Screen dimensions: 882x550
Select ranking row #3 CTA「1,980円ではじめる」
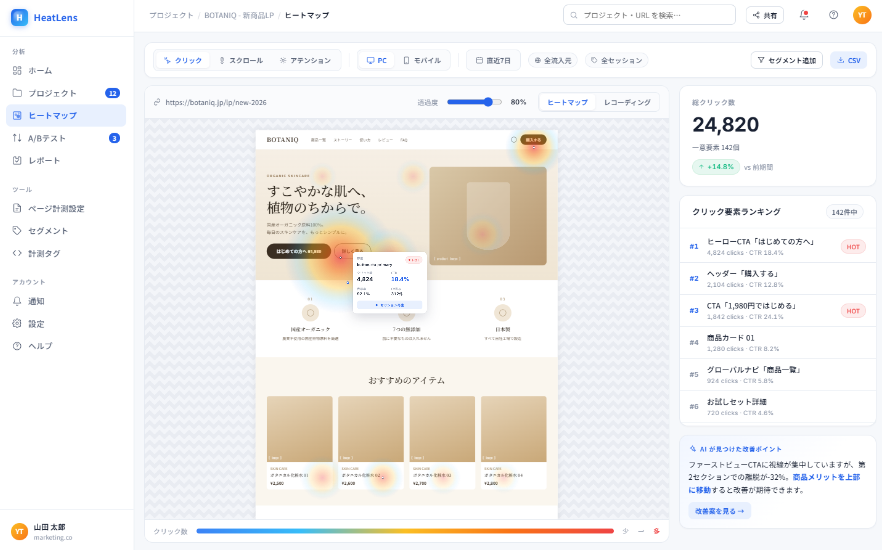(x=777, y=310)
